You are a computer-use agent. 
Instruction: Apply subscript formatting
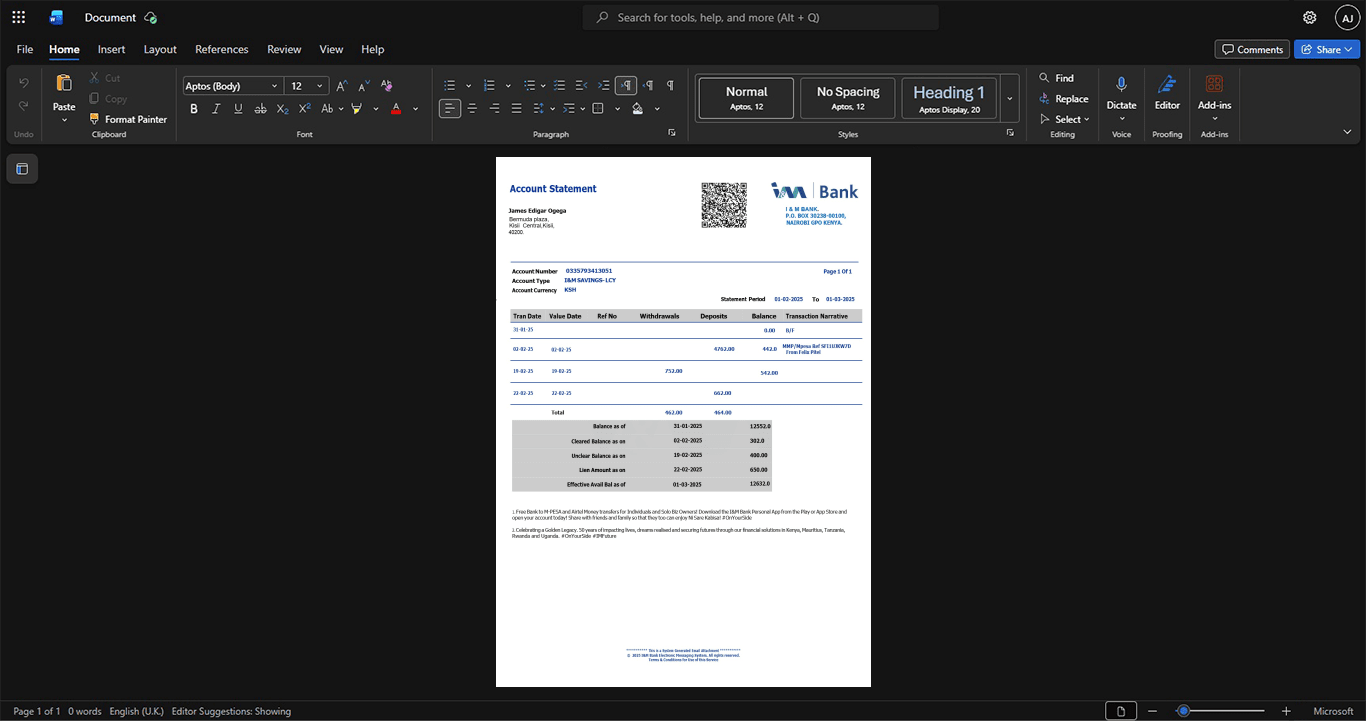(x=282, y=108)
